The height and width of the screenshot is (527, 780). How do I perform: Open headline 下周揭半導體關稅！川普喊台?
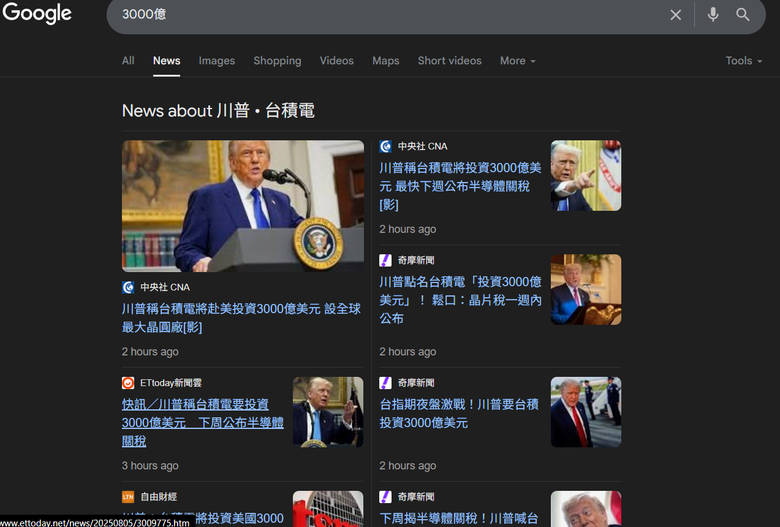[x=459, y=519]
